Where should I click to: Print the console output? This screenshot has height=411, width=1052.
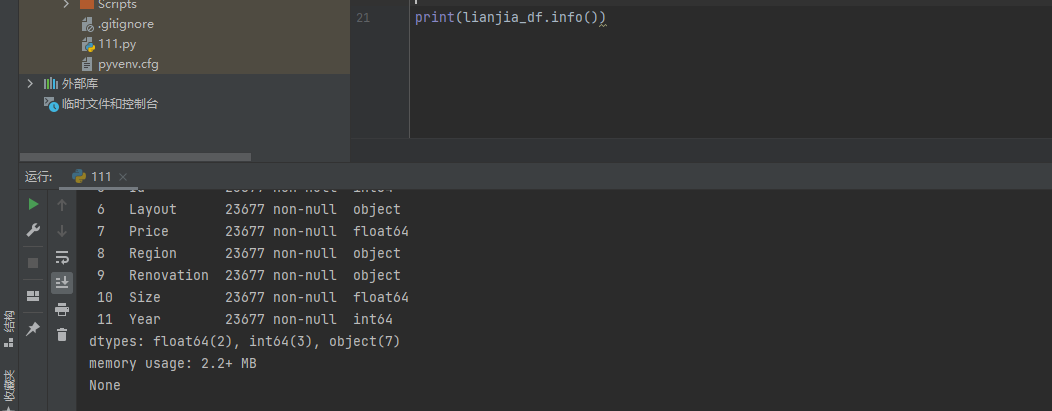[x=62, y=309]
